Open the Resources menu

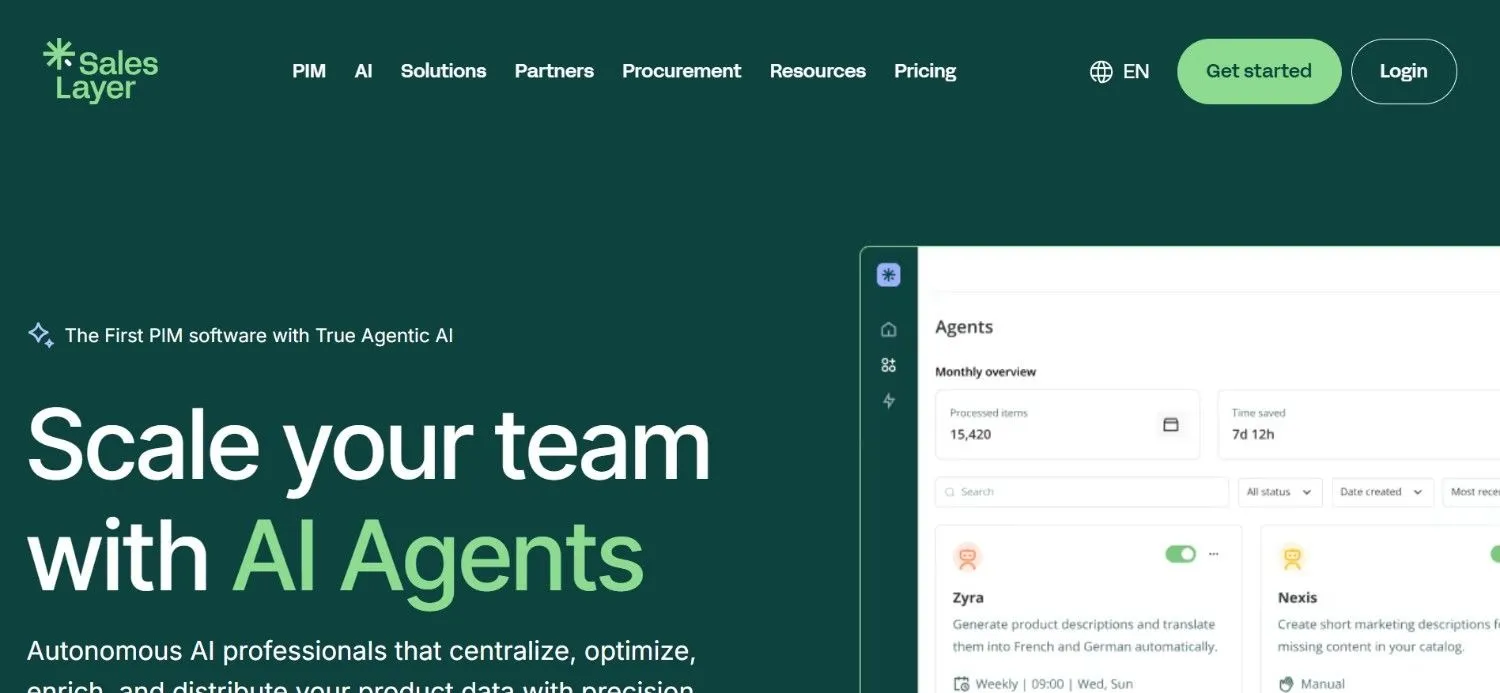click(x=817, y=71)
